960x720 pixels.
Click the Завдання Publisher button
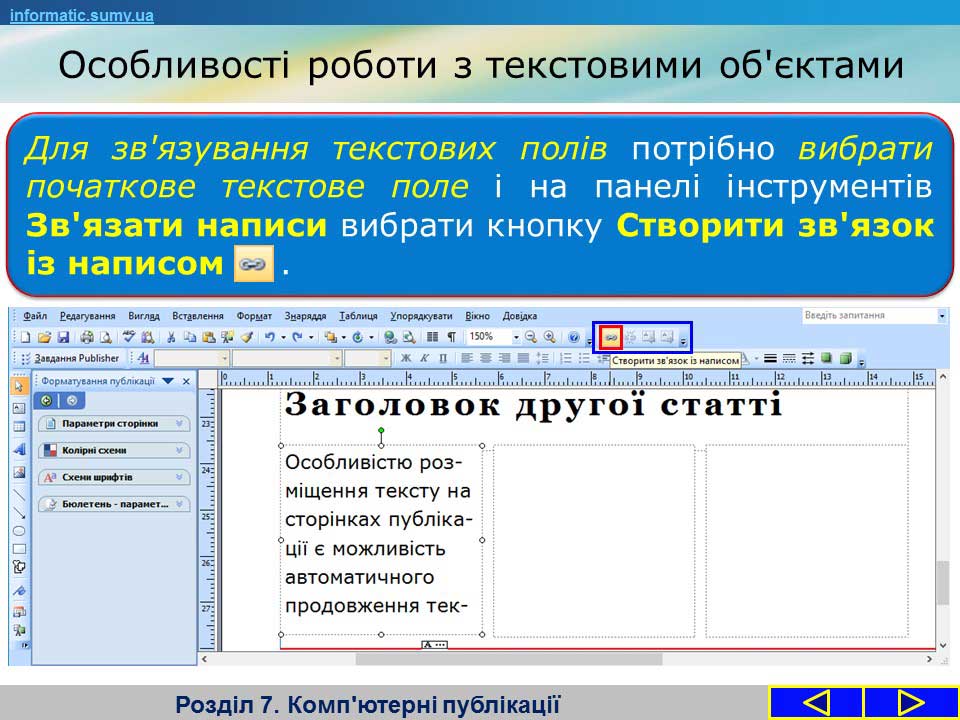click(76, 358)
